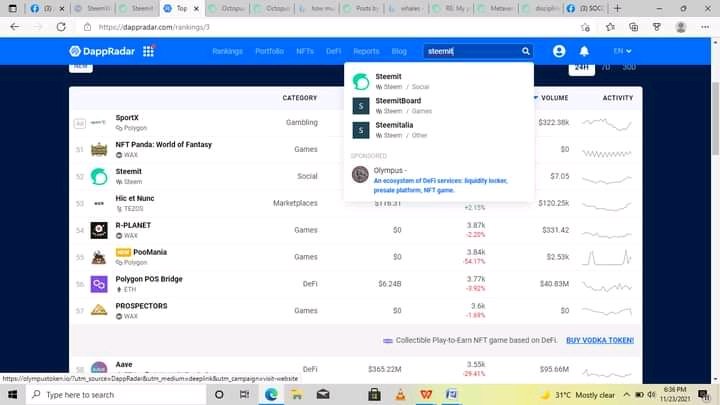The width and height of the screenshot is (720, 405).
Task: Click BUY VODKA TOKEN link
Action: pyautogui.click(x=600, y=340)
